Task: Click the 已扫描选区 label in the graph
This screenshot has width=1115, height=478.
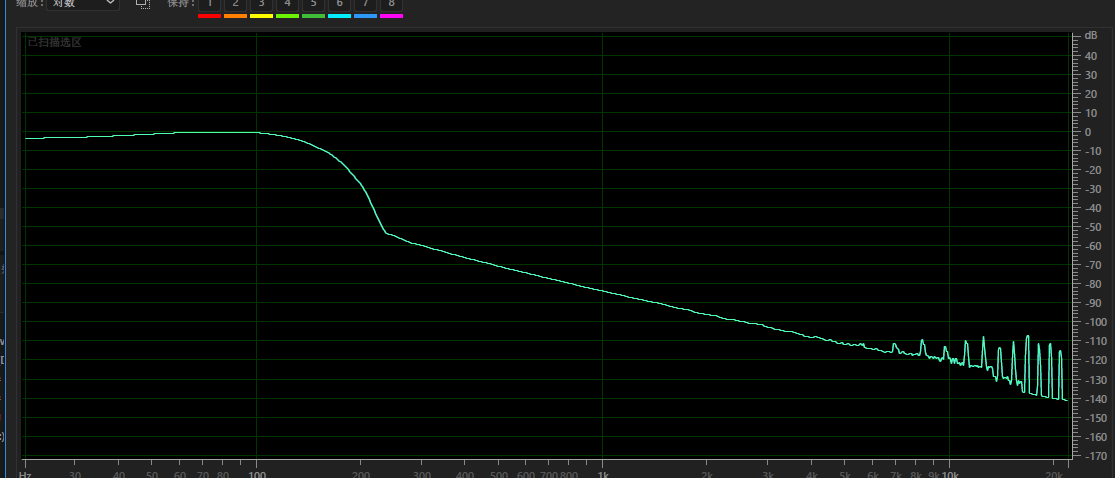Action: click(55, 42)
